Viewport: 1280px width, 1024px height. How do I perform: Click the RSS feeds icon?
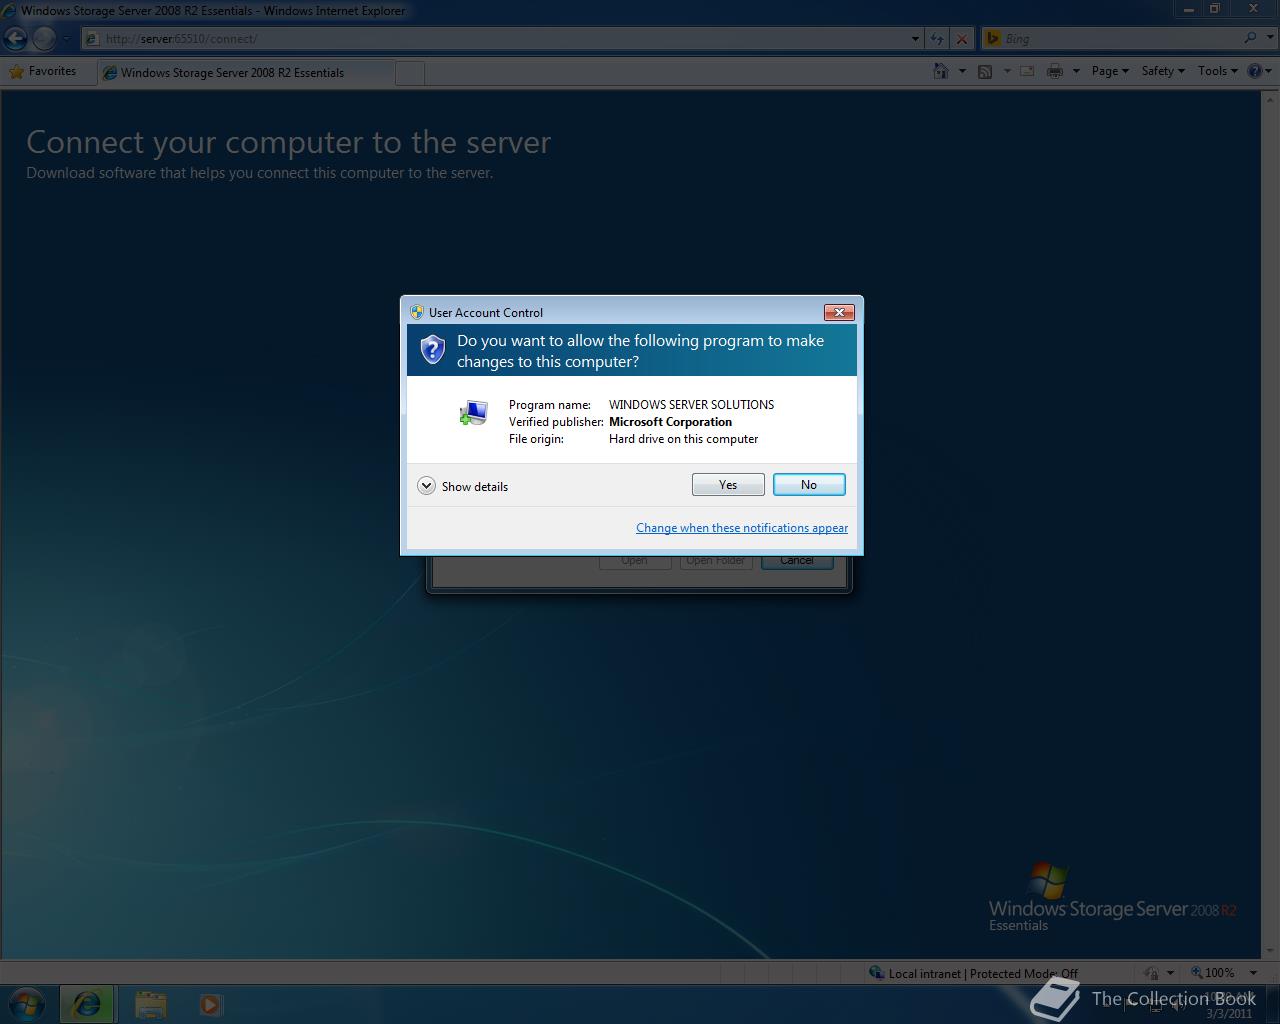tap(985, 71)
